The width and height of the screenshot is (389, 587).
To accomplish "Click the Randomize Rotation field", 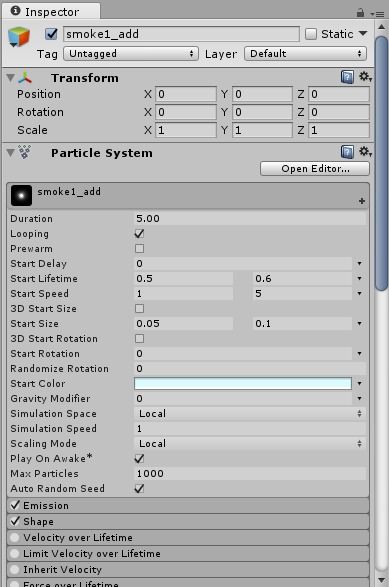I will pyautogui.click(x=250, y=368).
